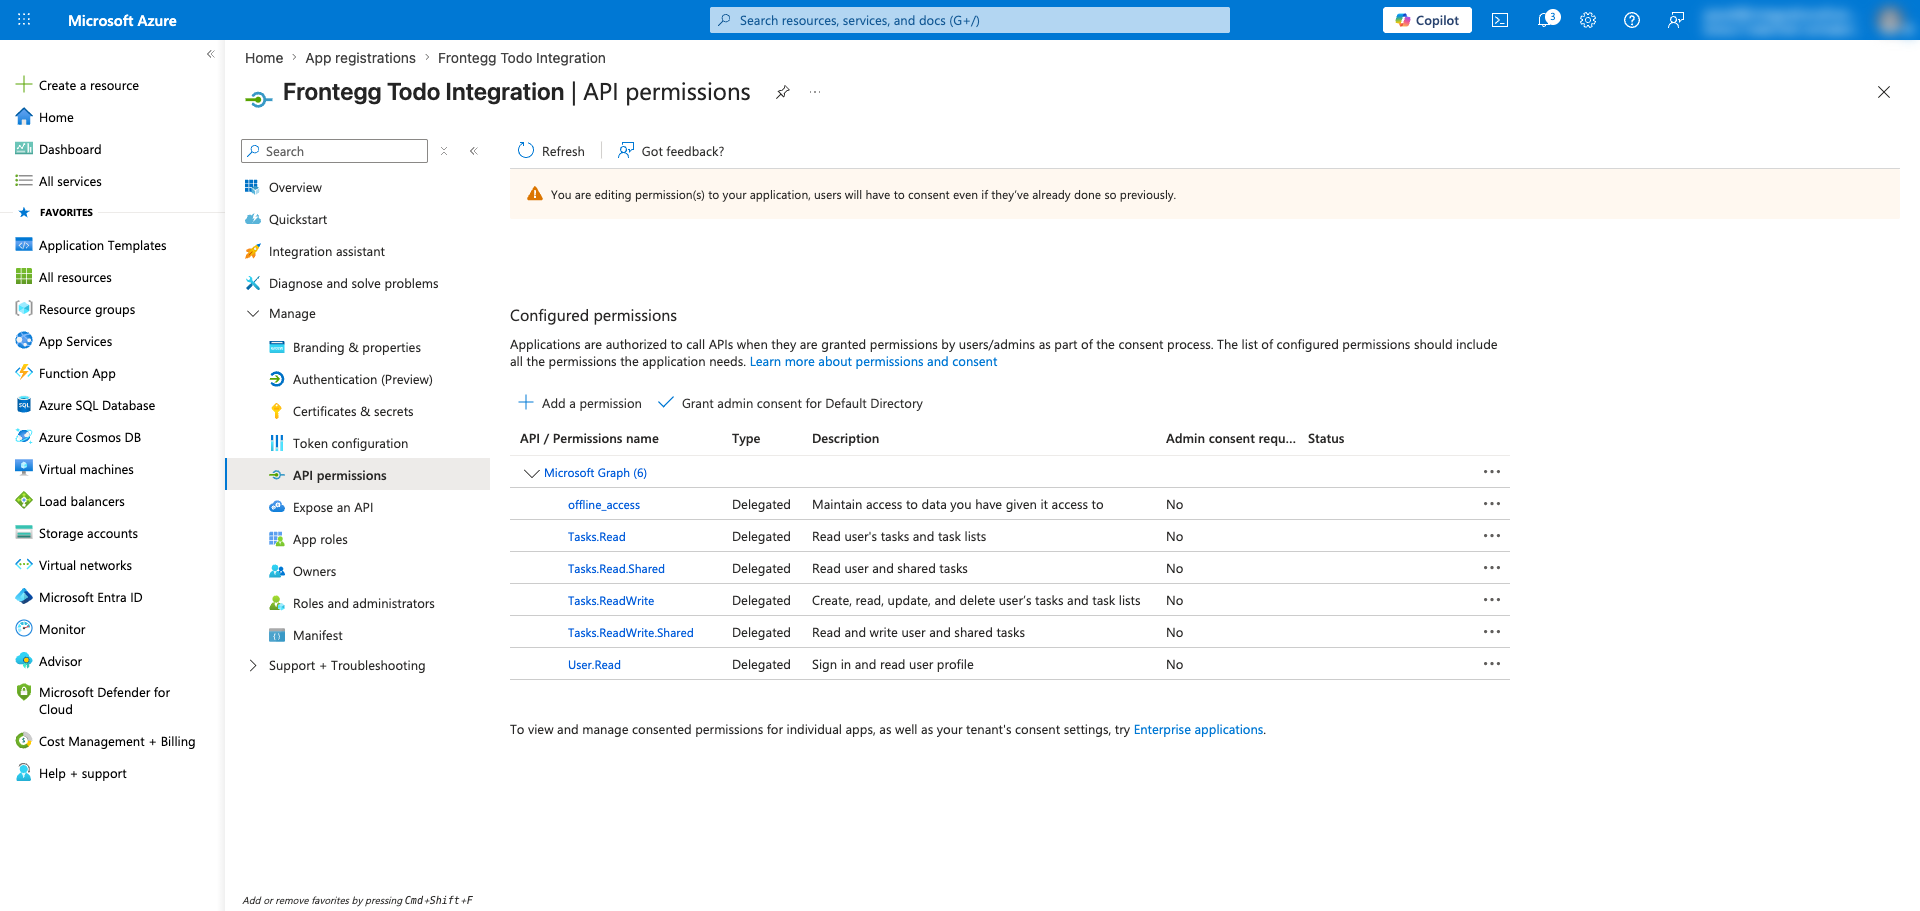
Task: Open the User.Read permission link
Action: pos(594,665)
